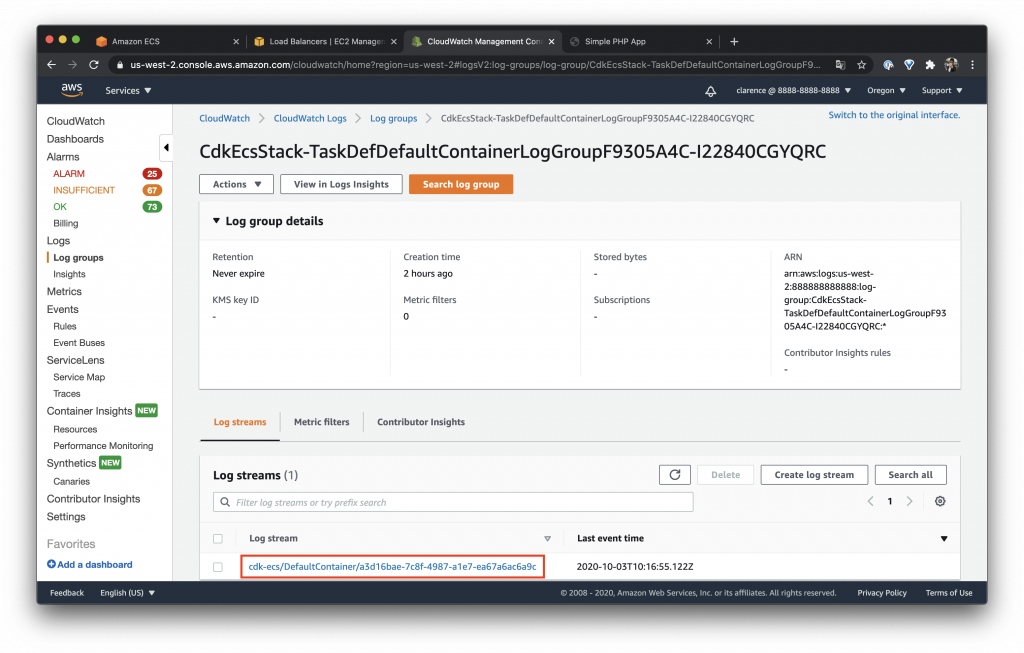Close the Amazon ECS browser tab
This screenshot has height=653, width=1024.
click(x=236, y=41)
